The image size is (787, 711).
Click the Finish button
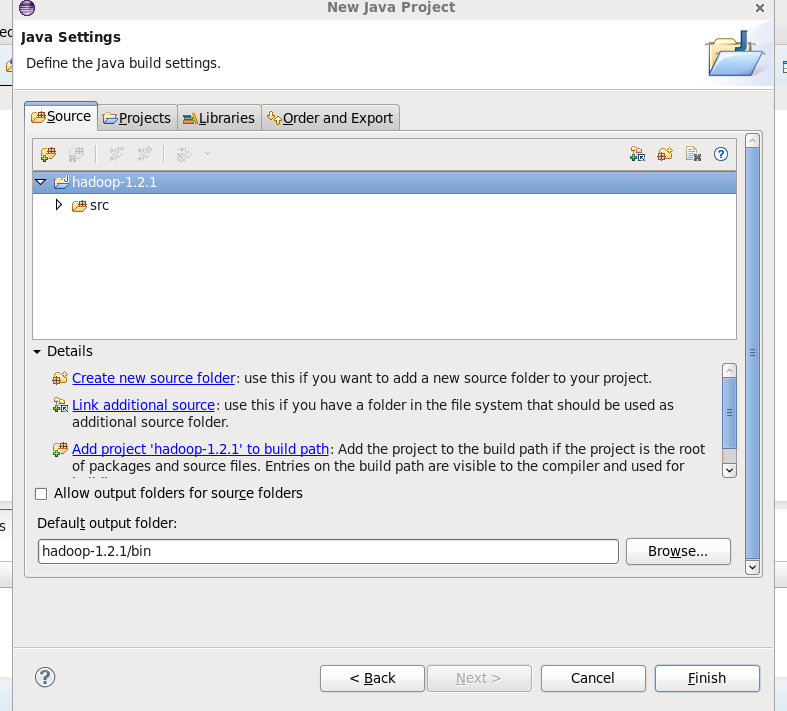[707, 678]
